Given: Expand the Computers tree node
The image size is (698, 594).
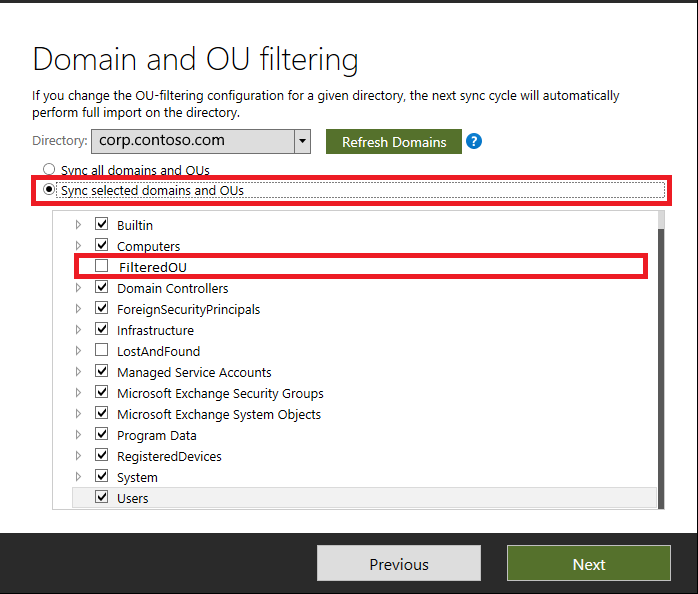Looking at the screenshot, I should 78,245.
